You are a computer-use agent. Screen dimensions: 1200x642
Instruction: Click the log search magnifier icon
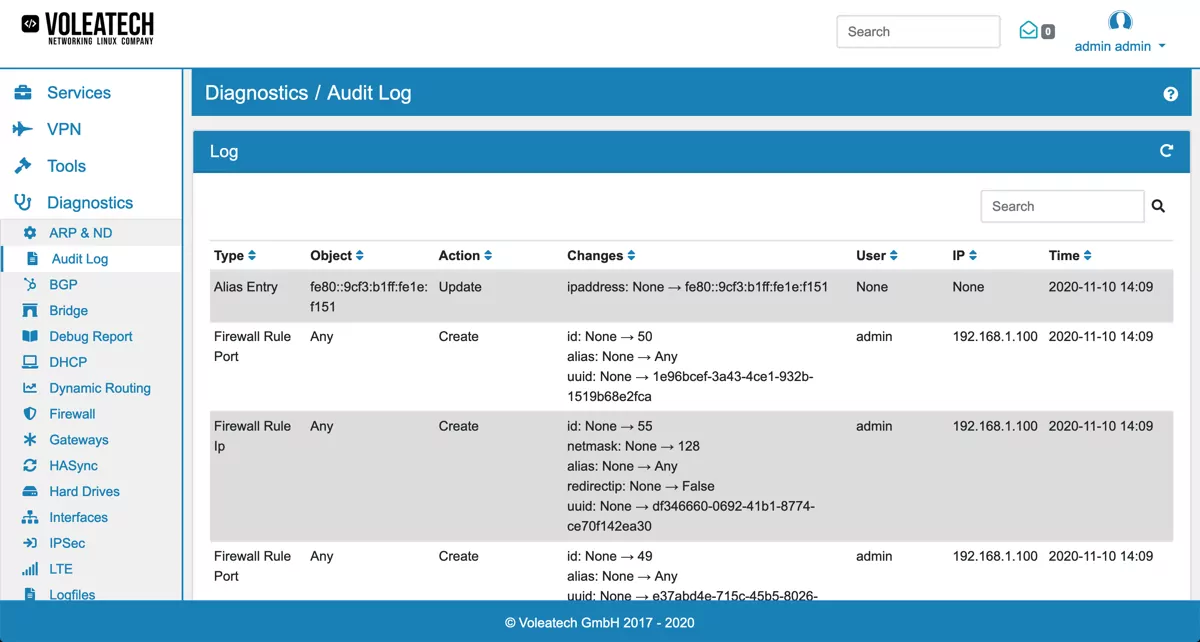1158,206
